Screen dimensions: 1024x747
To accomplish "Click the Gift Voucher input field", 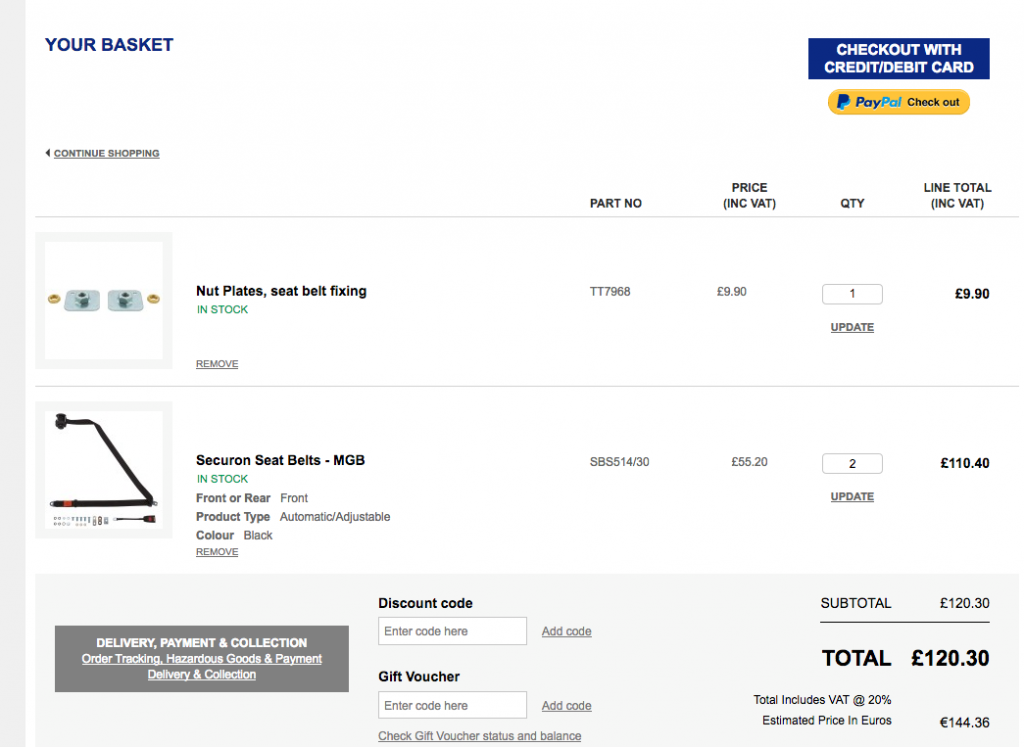I will pyautogui.click(x=452, y=705).
